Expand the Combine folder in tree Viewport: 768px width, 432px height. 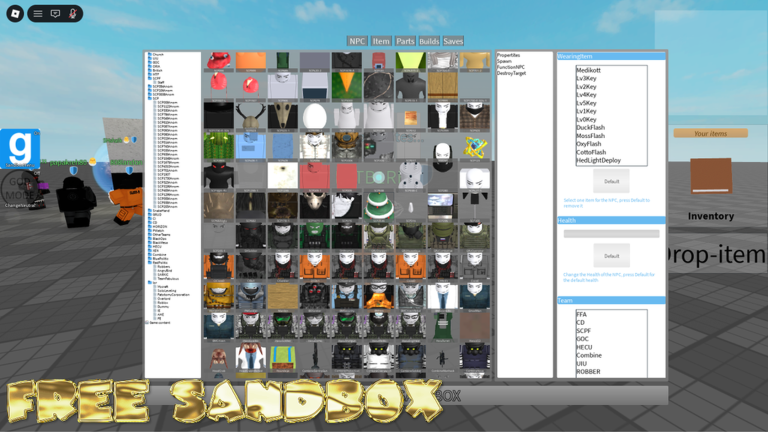[157, 255]
